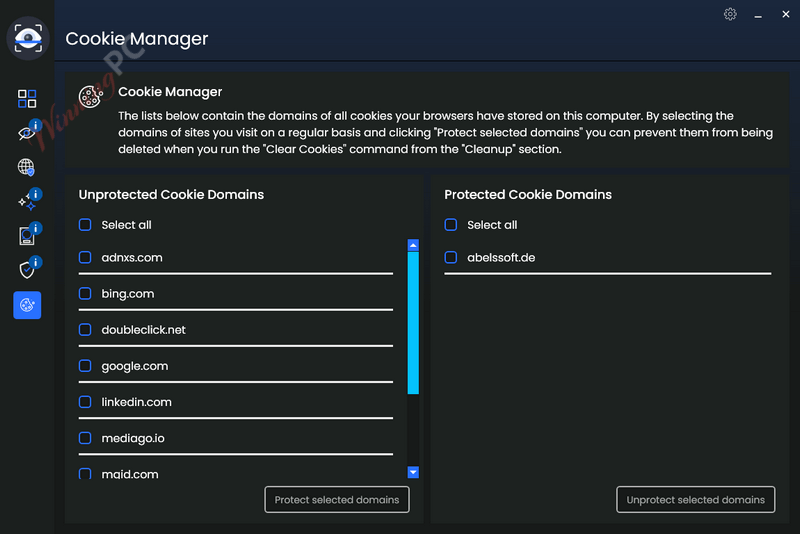800x534 pixels.
Task: Click scrollbar down arrow in unprotected list
Action: tap(413, 472)
